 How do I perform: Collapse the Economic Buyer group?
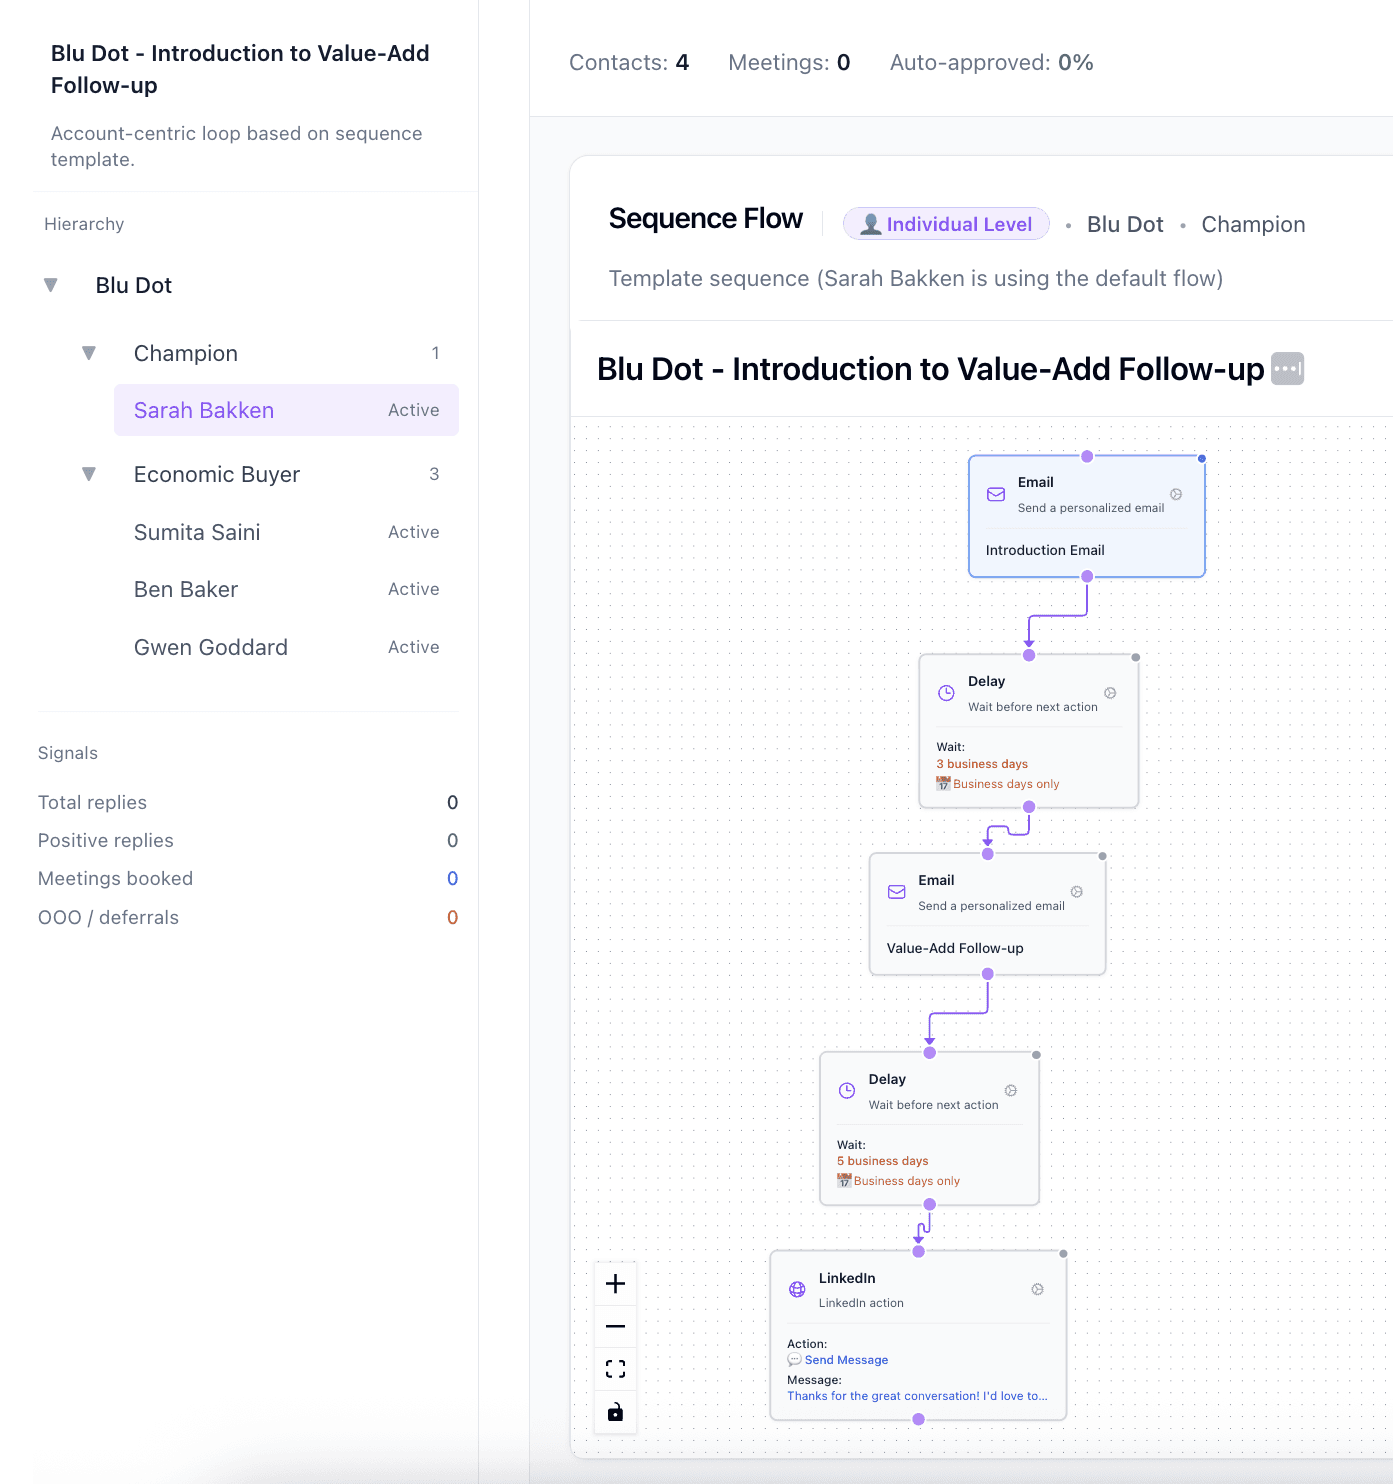[x=89, y=473]
